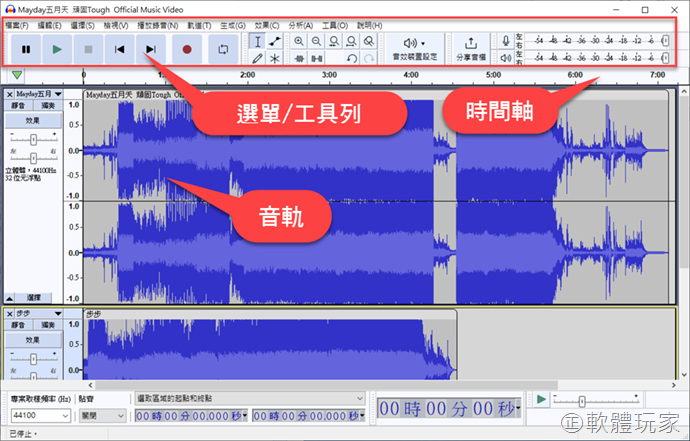Mute the Mayday五月天 track (靜音)
Image resolution: width=690 pixels, height=441 pixels.
[x=18, y=105]
